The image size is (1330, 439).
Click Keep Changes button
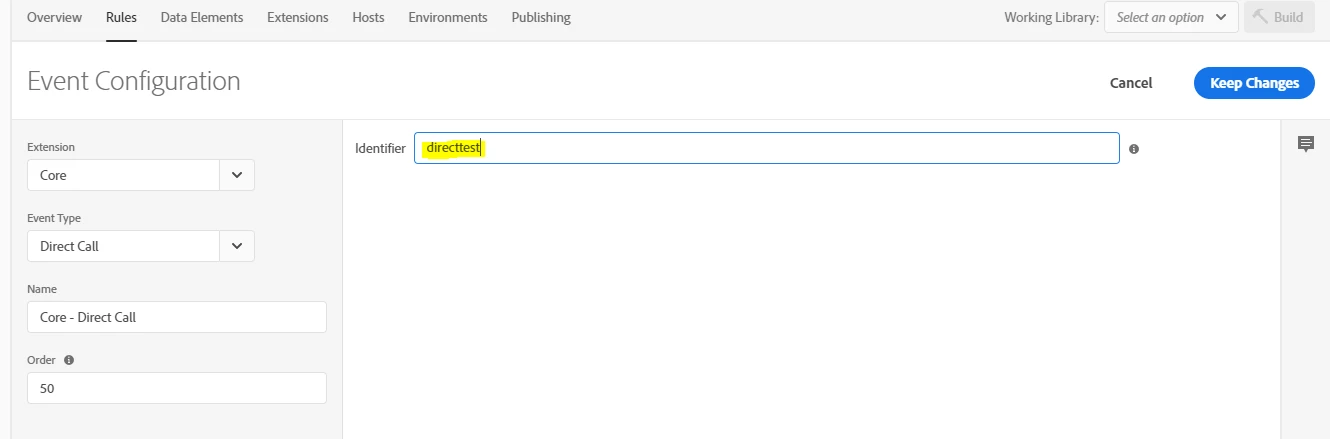(x=1254, y=83)
